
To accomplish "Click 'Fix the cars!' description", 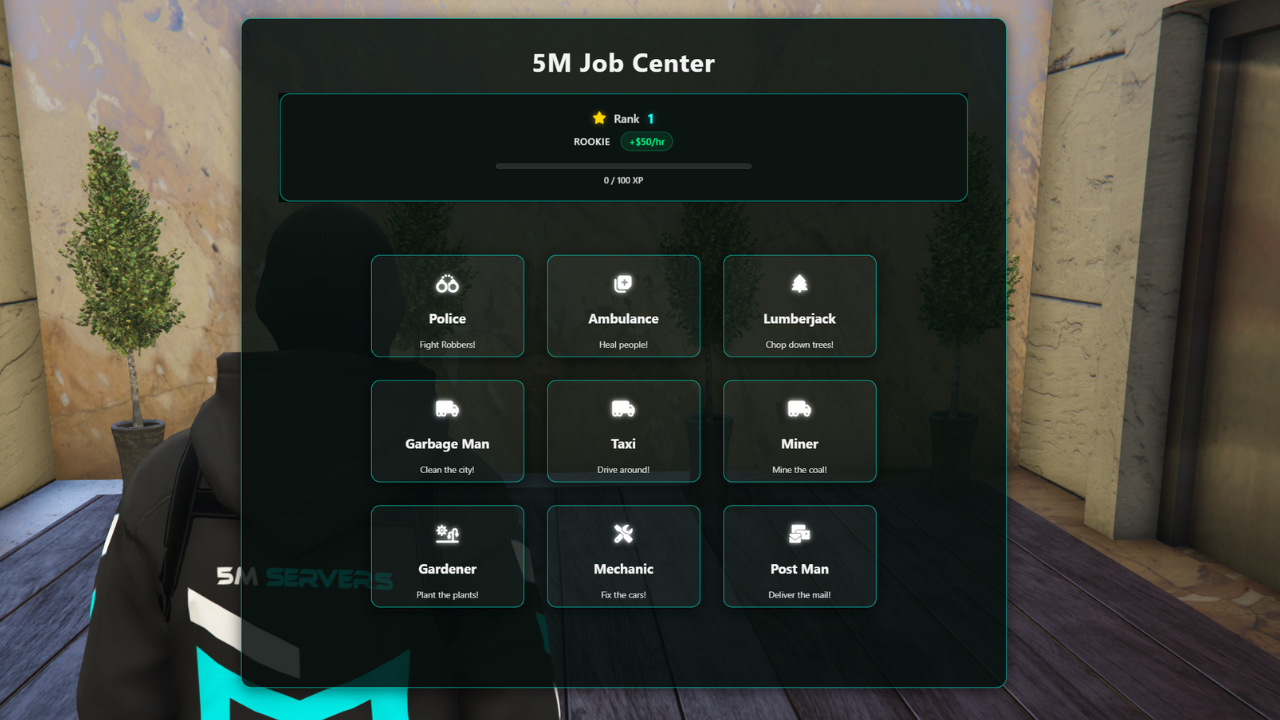I will coord(623,595).
